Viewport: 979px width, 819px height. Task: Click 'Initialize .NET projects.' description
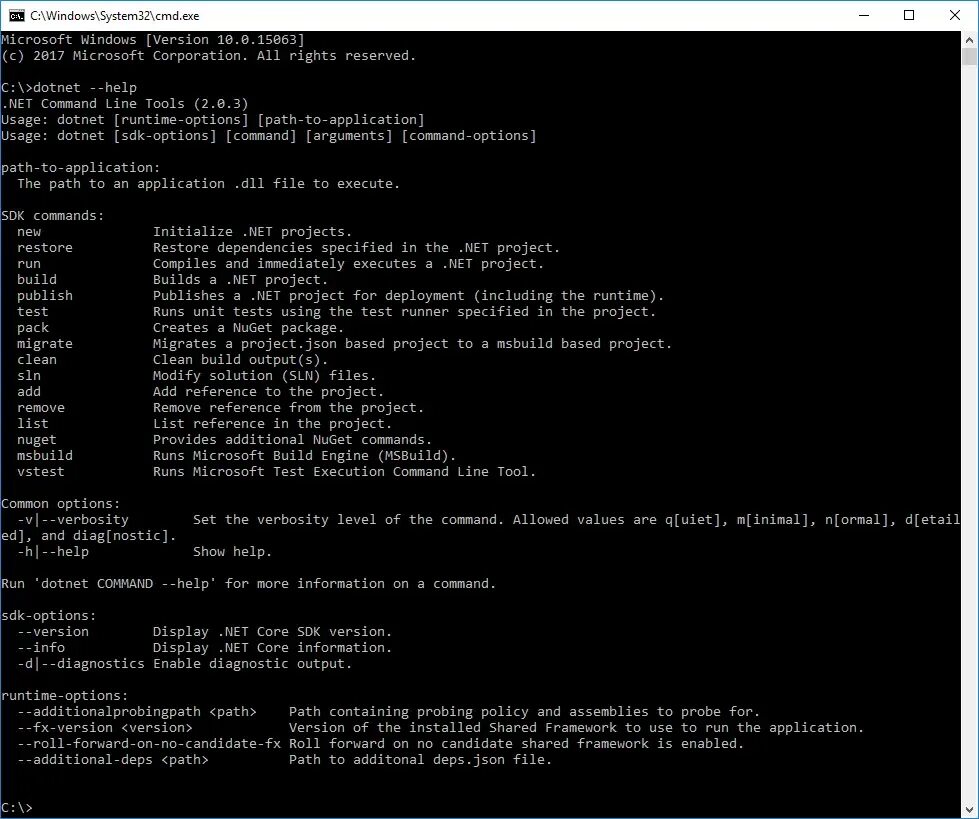coord(252,232)
